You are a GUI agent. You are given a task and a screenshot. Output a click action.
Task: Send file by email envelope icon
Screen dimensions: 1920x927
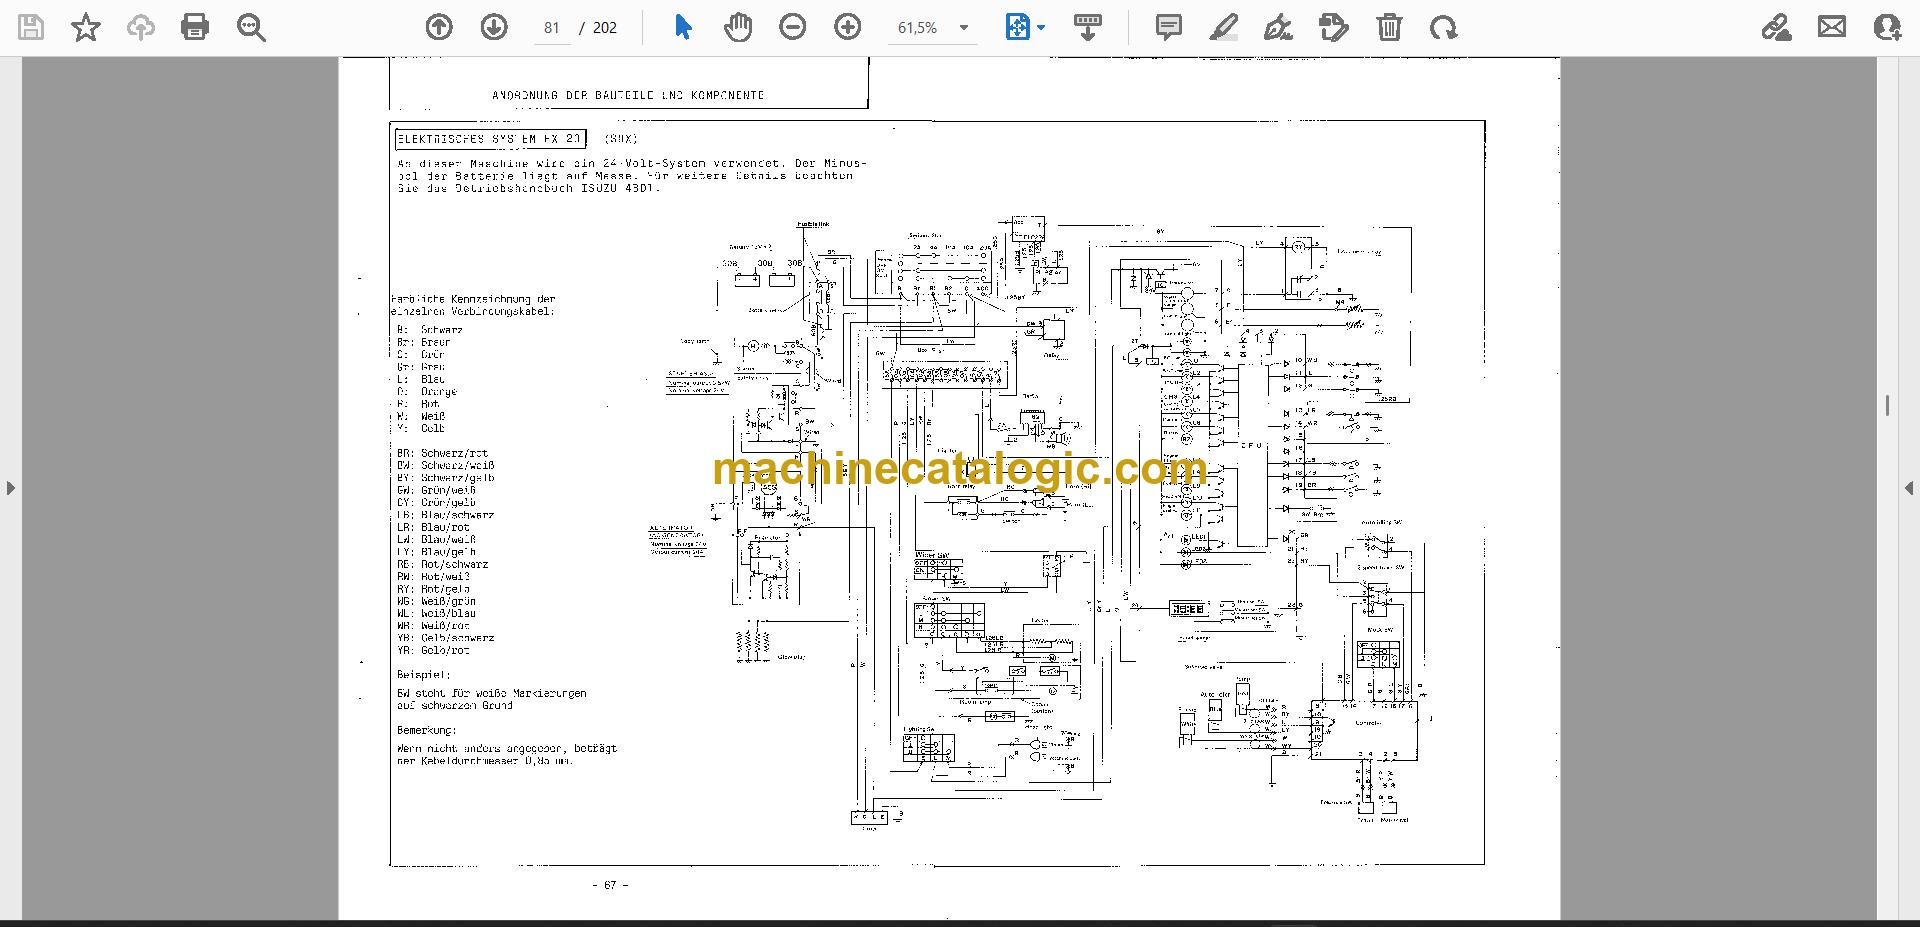pos(1832,27)
